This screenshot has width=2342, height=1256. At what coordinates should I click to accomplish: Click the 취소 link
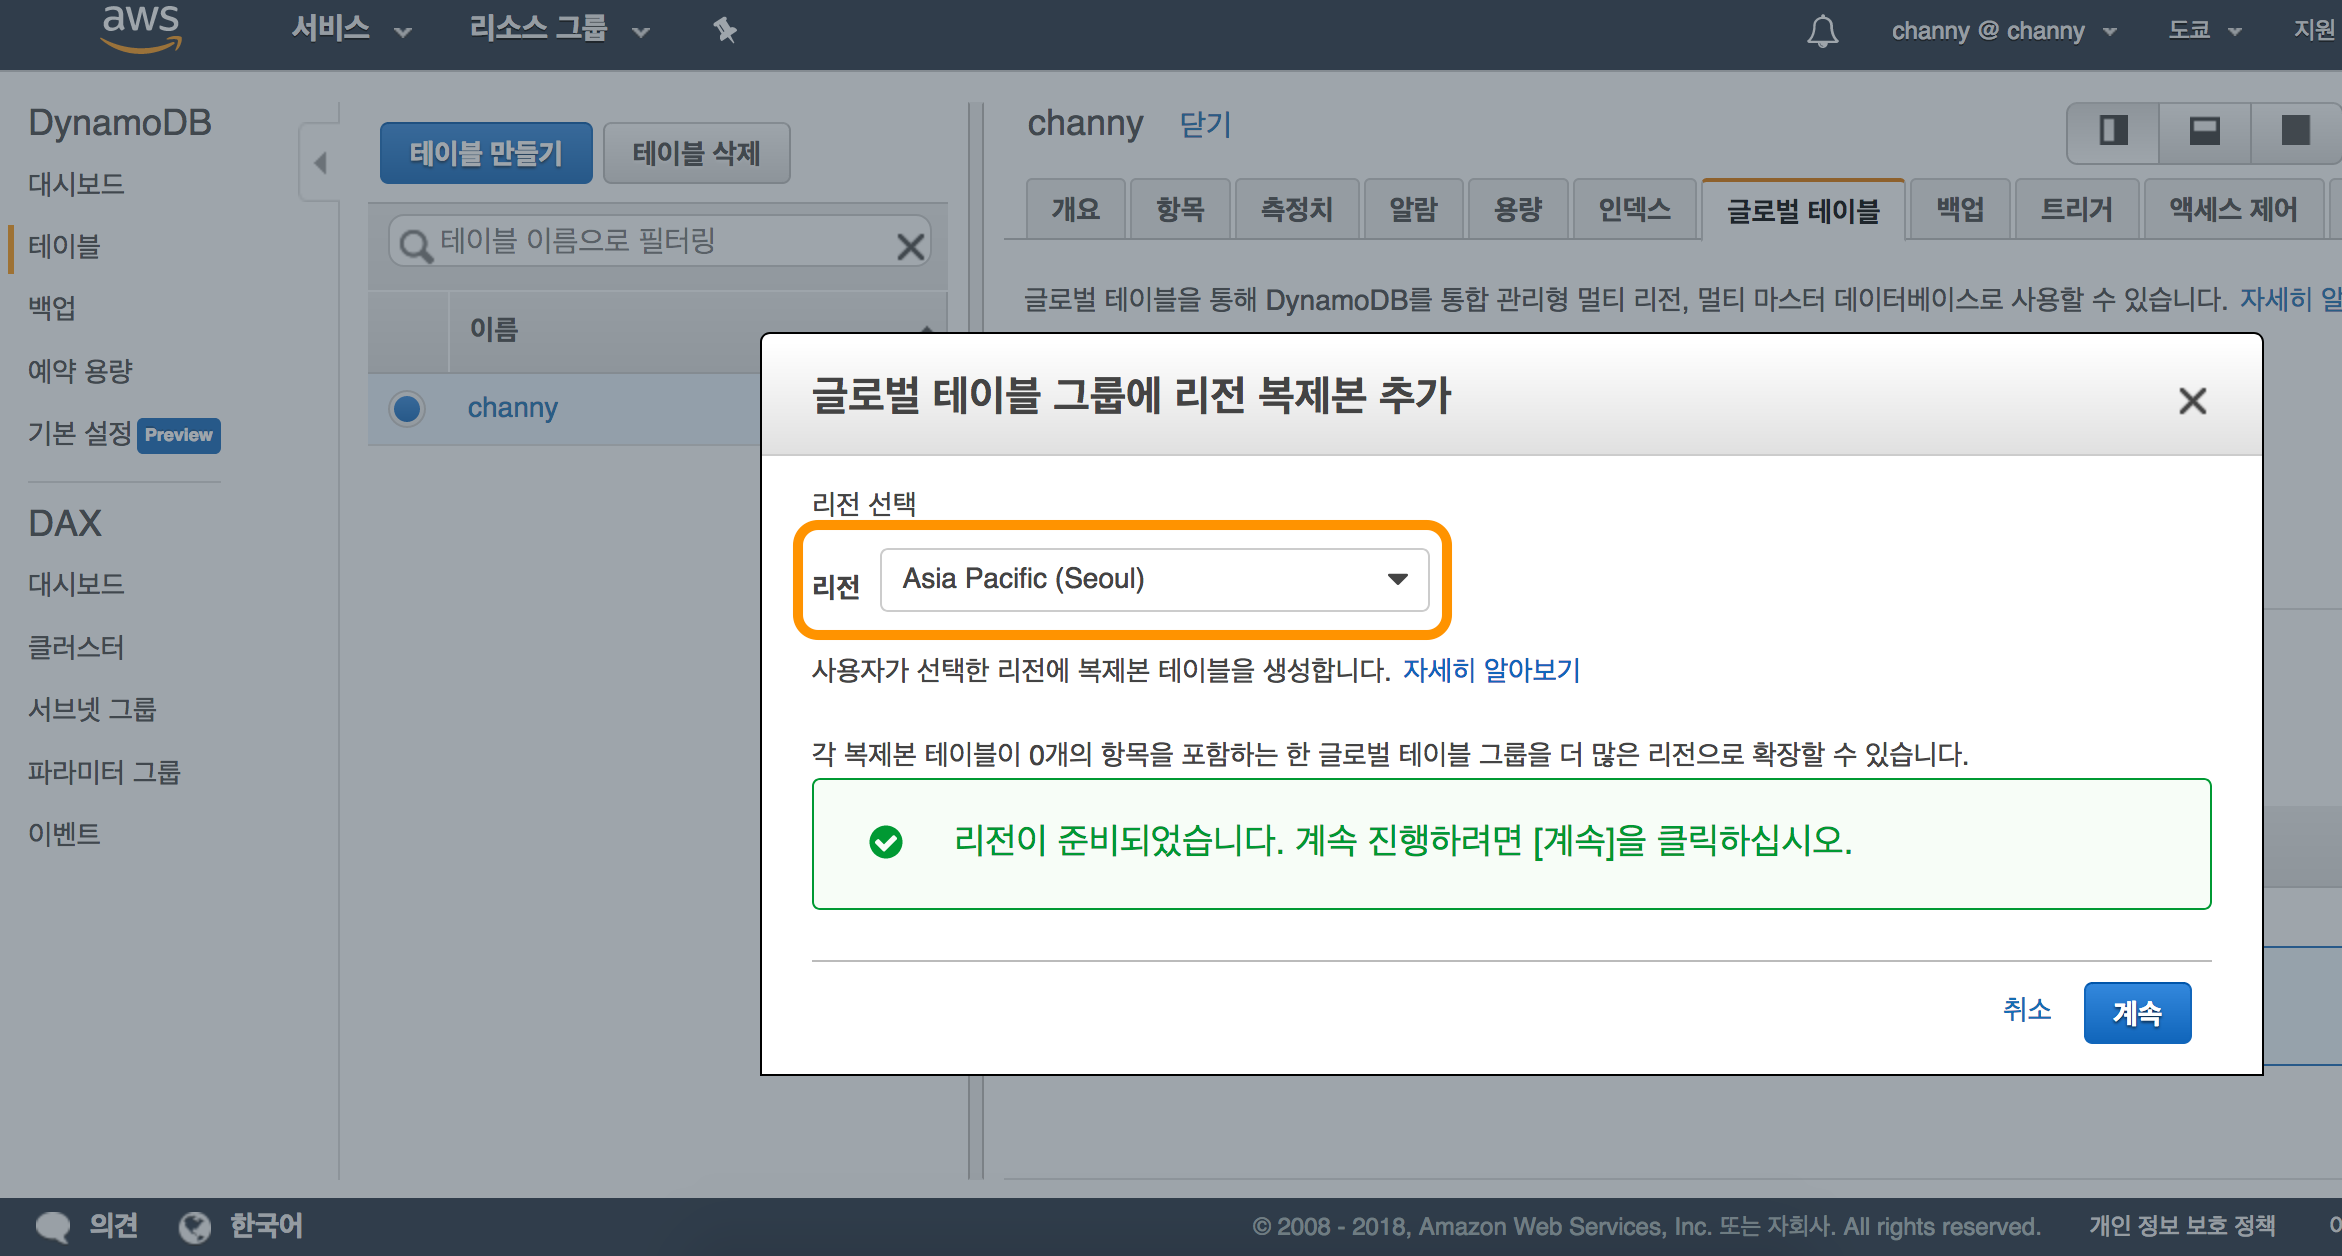pos(2026,1010)
